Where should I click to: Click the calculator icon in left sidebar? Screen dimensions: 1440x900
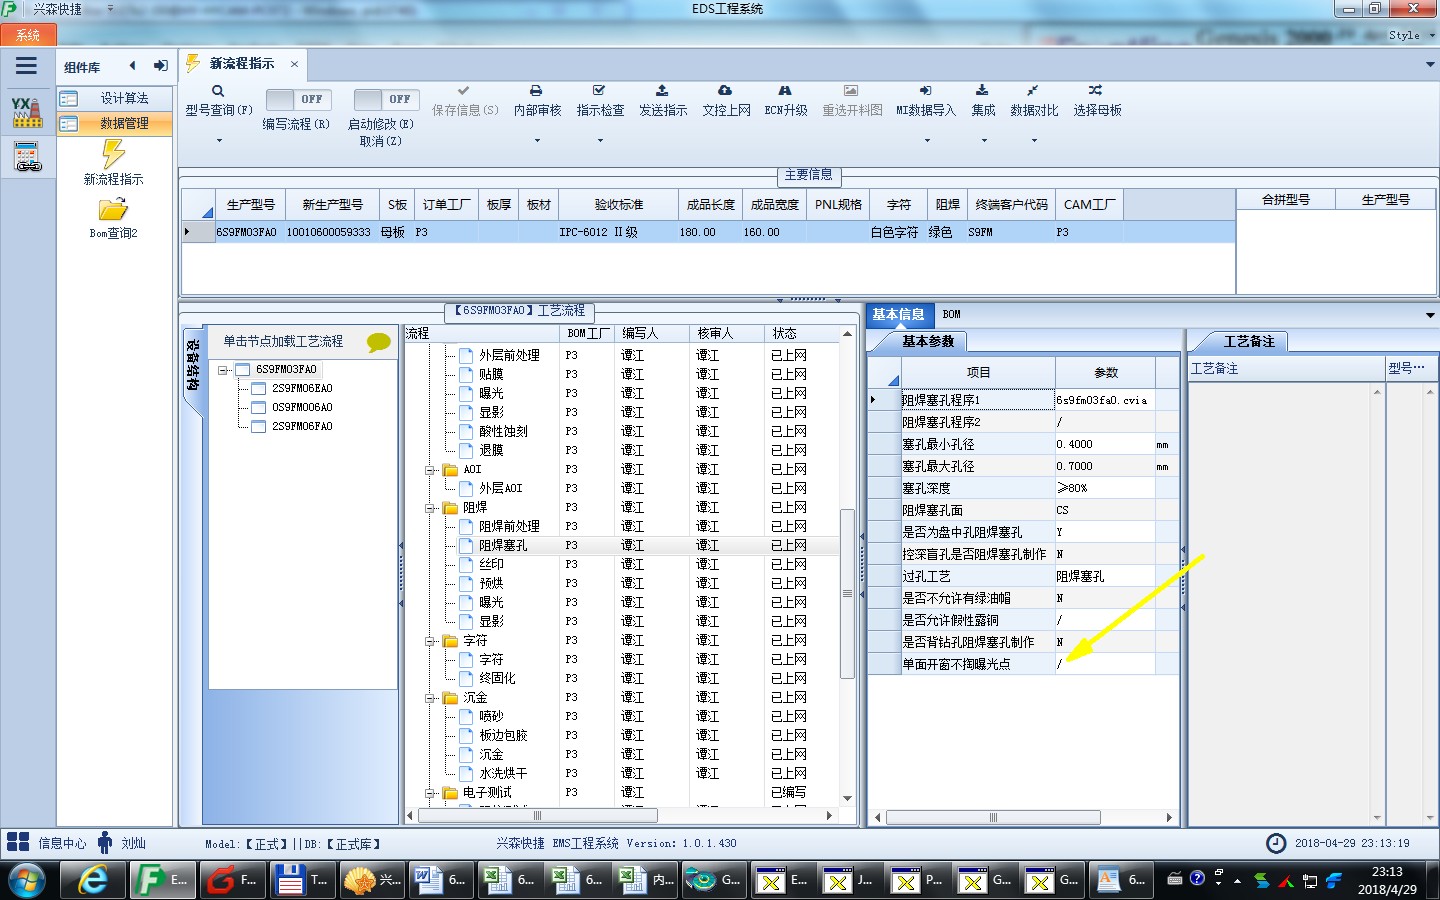coord(27,157)
